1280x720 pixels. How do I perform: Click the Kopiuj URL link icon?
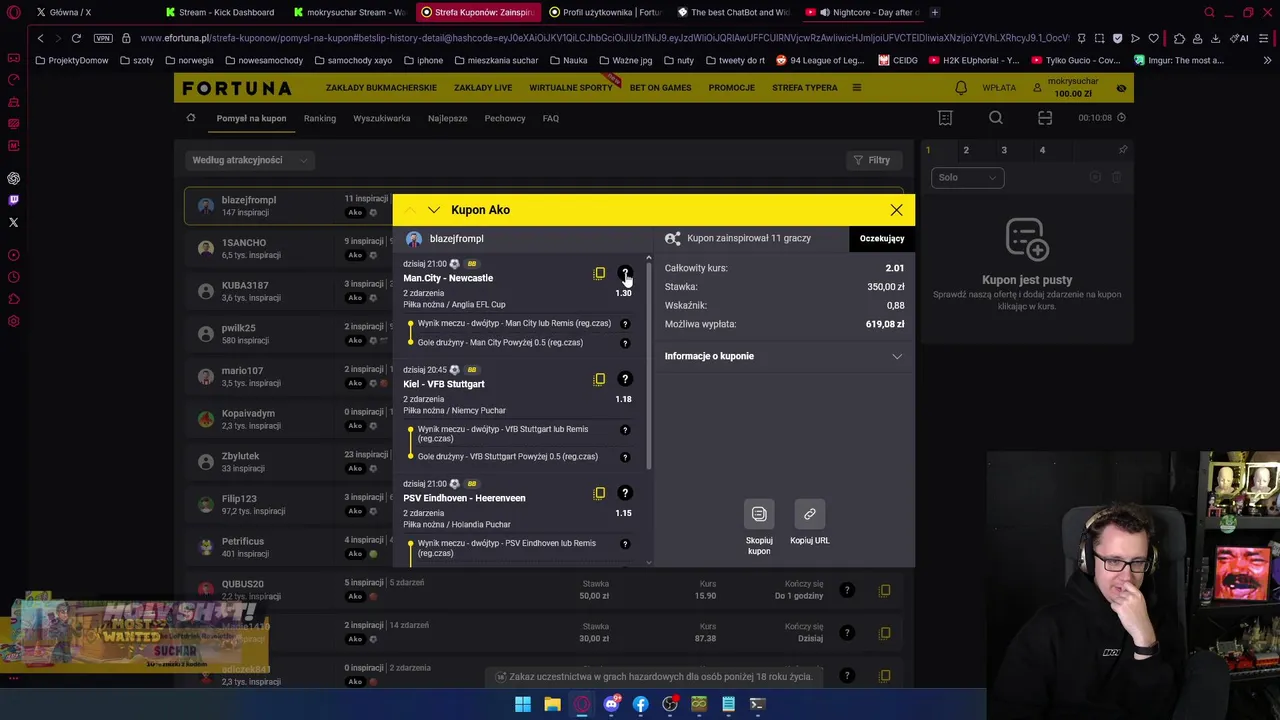pyautogui.click(x=810, y=514)
